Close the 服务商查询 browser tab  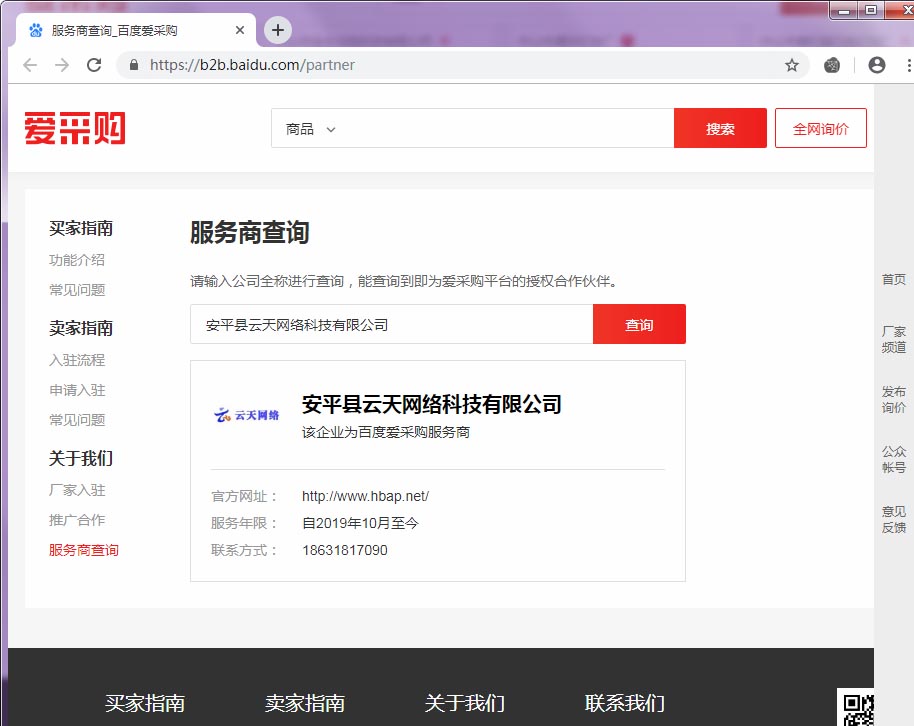[240, 30]
